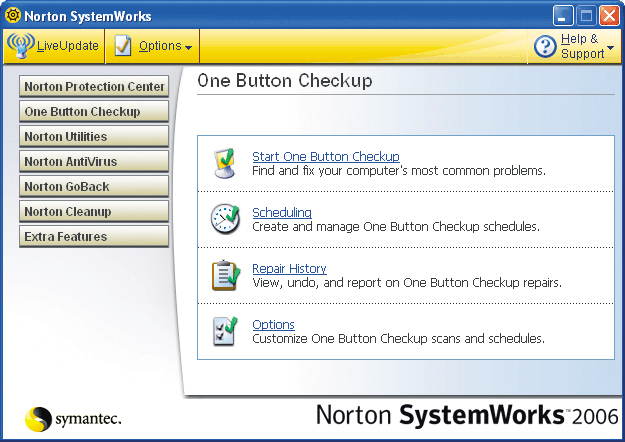Minimize the Norton SystemWorks window
The height and width of the screenshot is (442, 625).
coord(563,16)
